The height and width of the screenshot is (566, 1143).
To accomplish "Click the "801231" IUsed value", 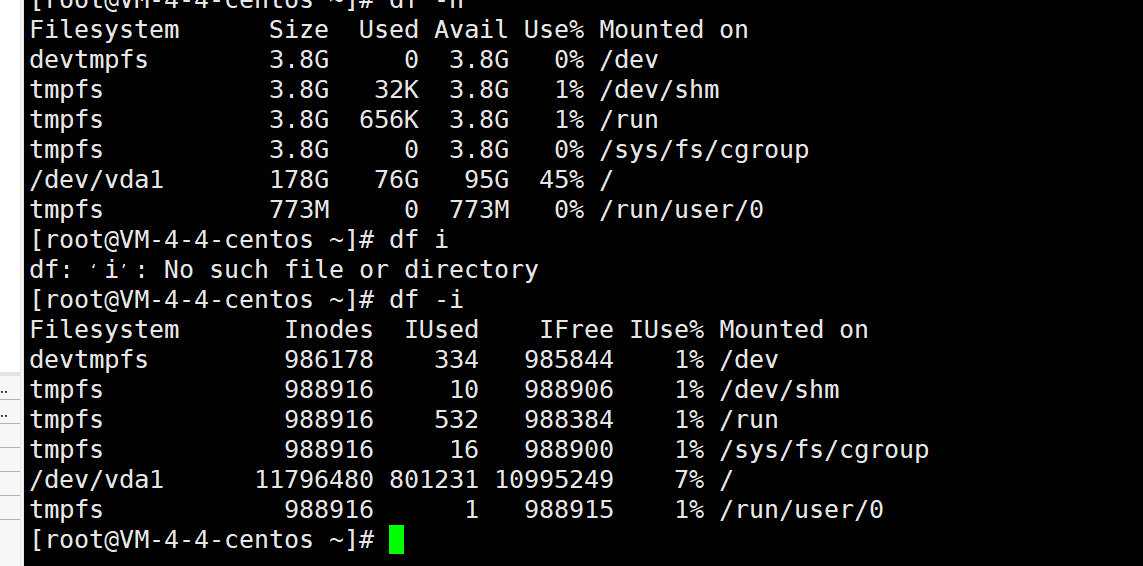I will coord(434,479).
